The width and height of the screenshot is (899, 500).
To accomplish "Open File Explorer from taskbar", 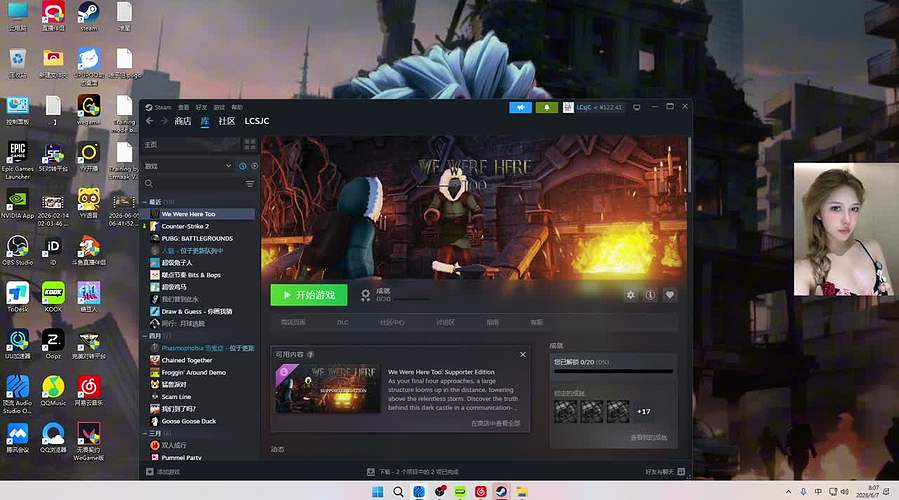I will [x=522, y=491].
